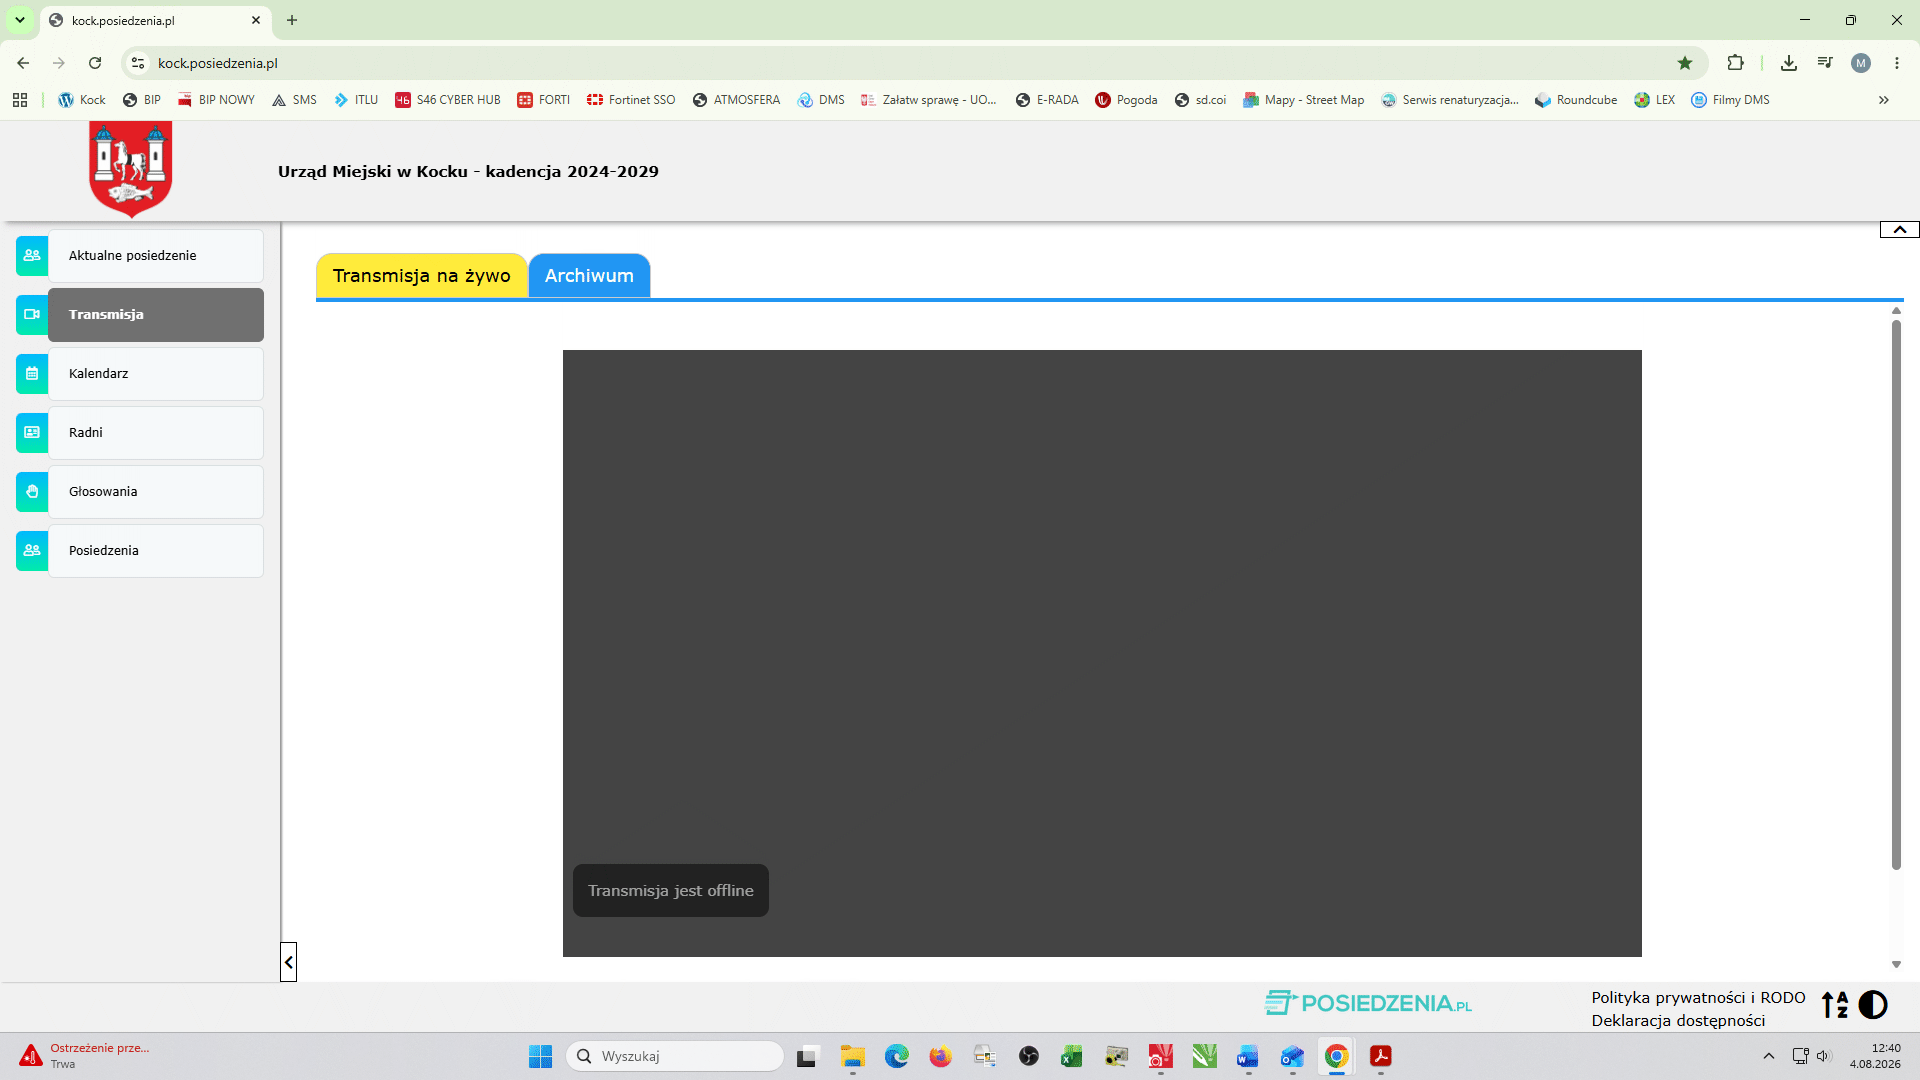1920x1080 pixels.
Task: Show hidden system tray icons
Action: click(1768, 1056)
